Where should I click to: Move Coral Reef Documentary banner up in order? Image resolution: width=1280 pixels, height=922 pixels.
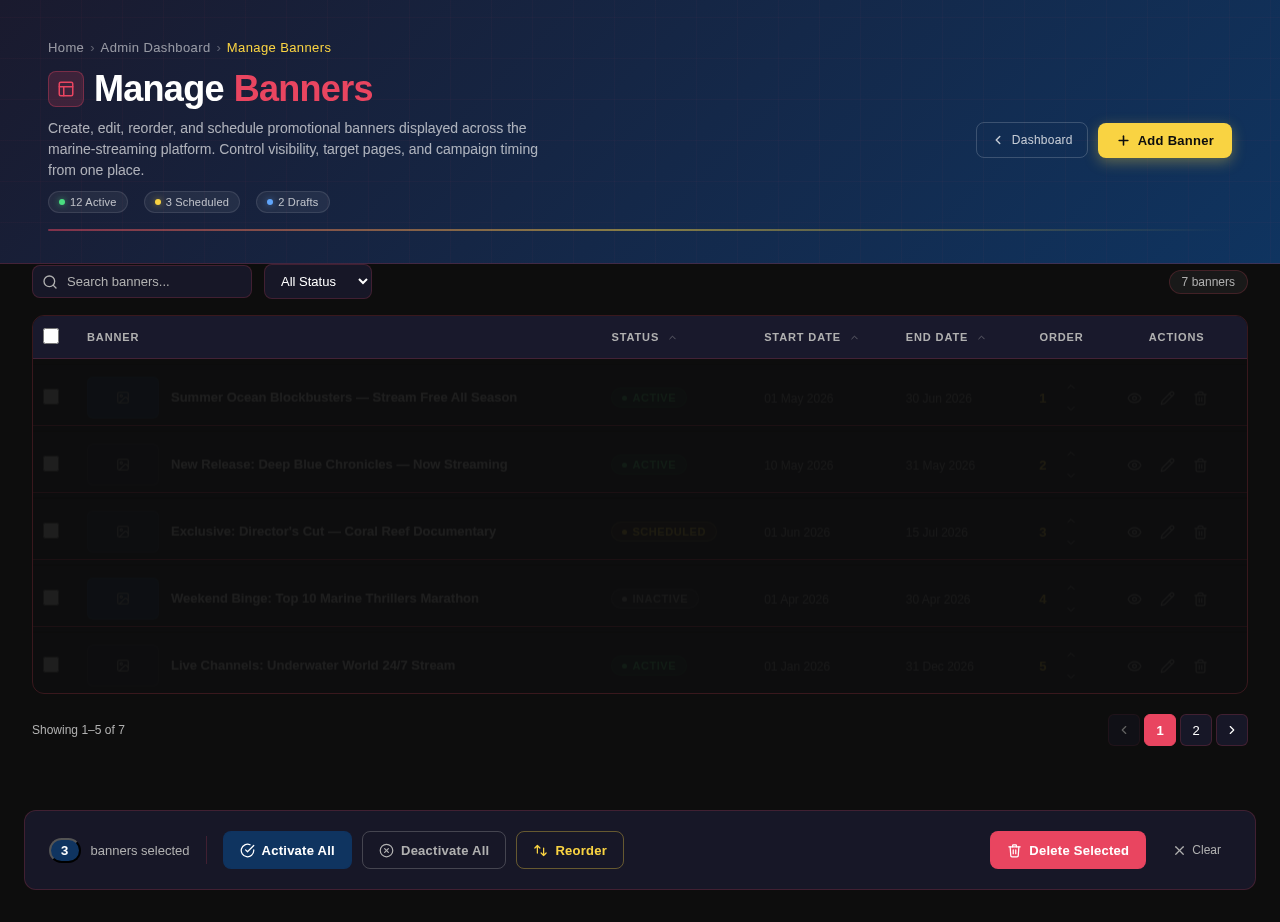(1070, 521)
